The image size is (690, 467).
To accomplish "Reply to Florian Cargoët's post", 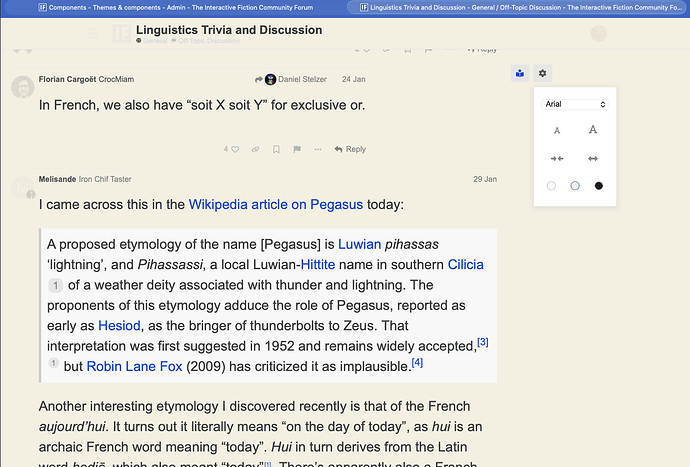I will [350, 149].
